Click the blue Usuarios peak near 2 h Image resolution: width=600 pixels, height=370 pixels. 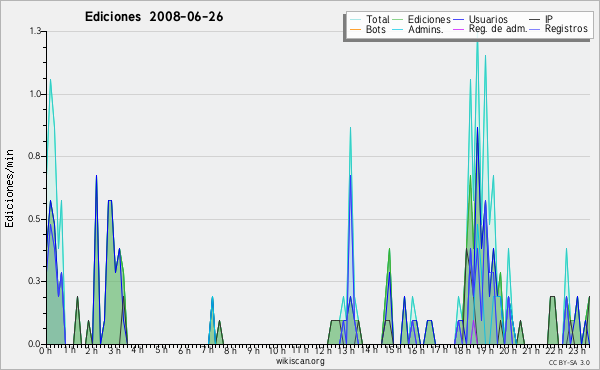pyautogui.click(x=96, y=176)
